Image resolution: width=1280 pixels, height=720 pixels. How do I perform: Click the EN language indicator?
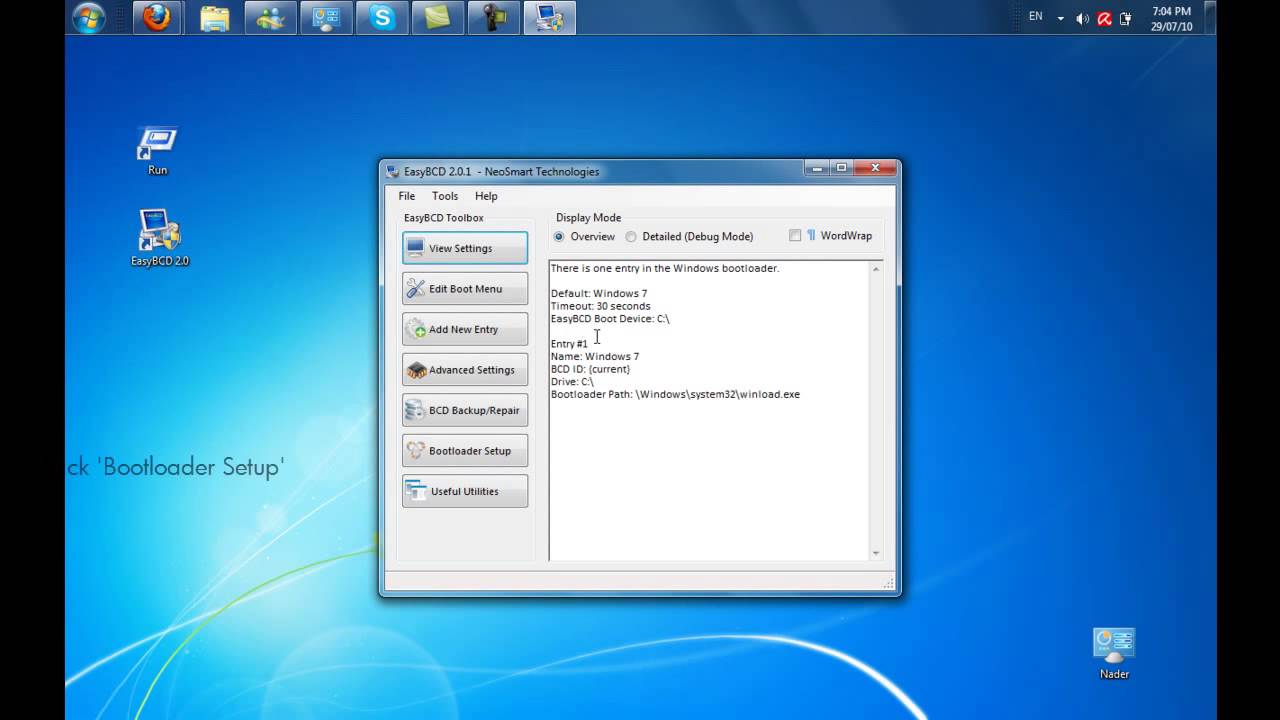pos(1036,17)
